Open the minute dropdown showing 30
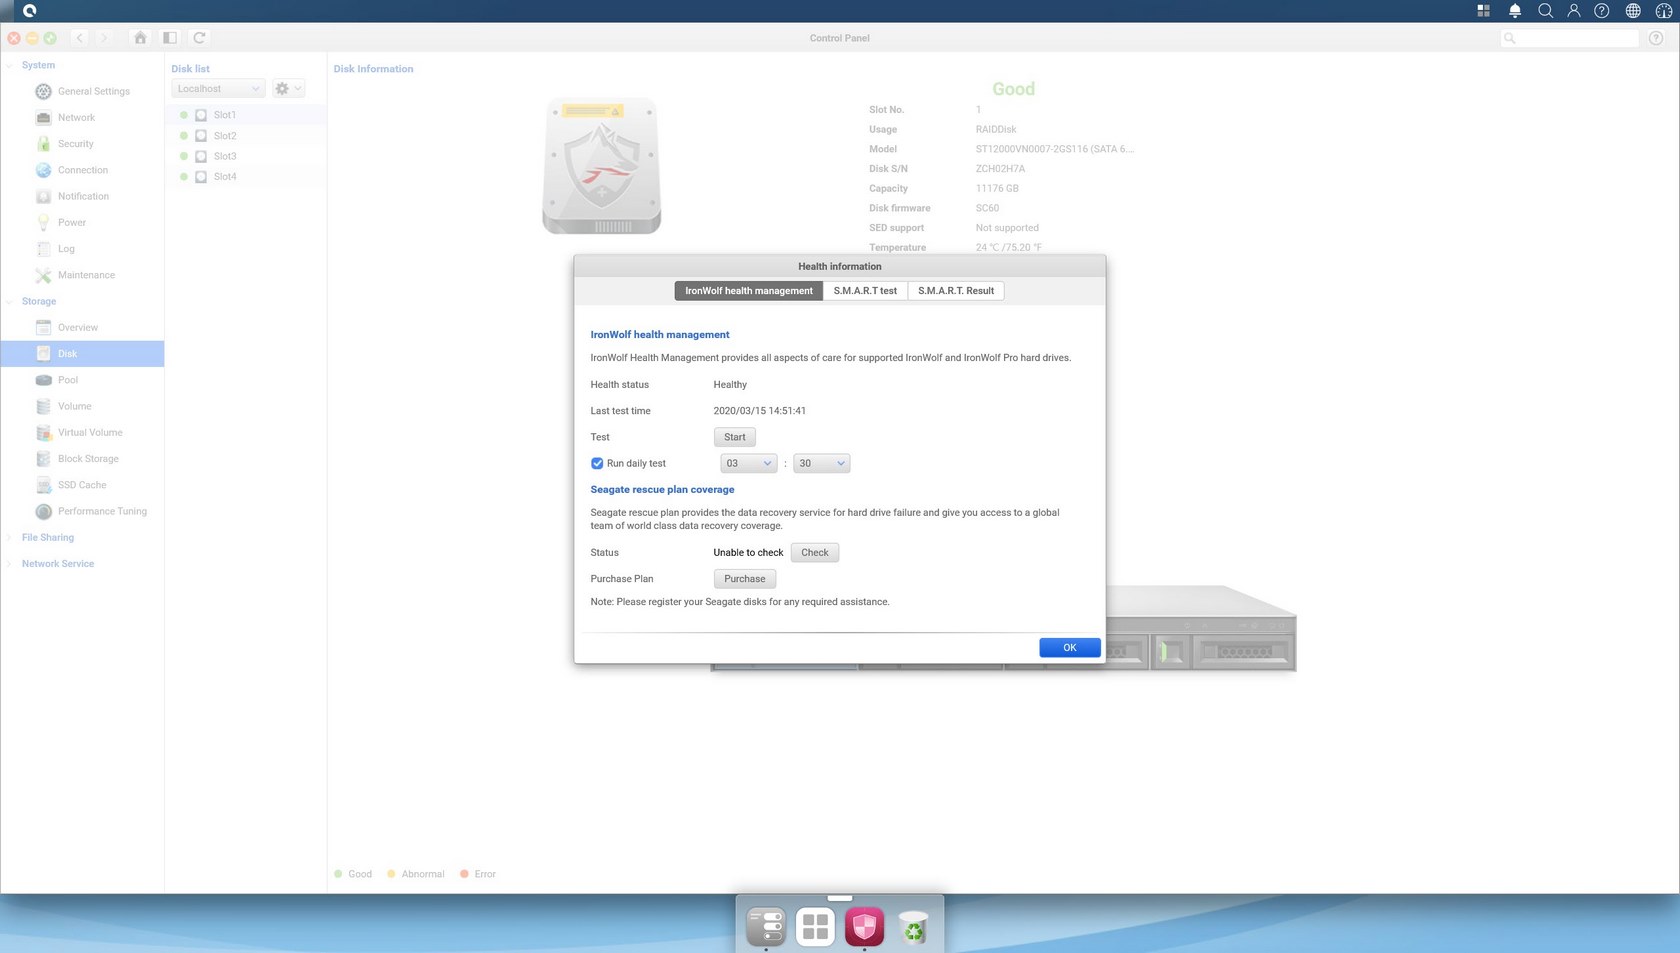This screenshot has width=1680, height=953. pyautogui.click(x=821, y=463)
